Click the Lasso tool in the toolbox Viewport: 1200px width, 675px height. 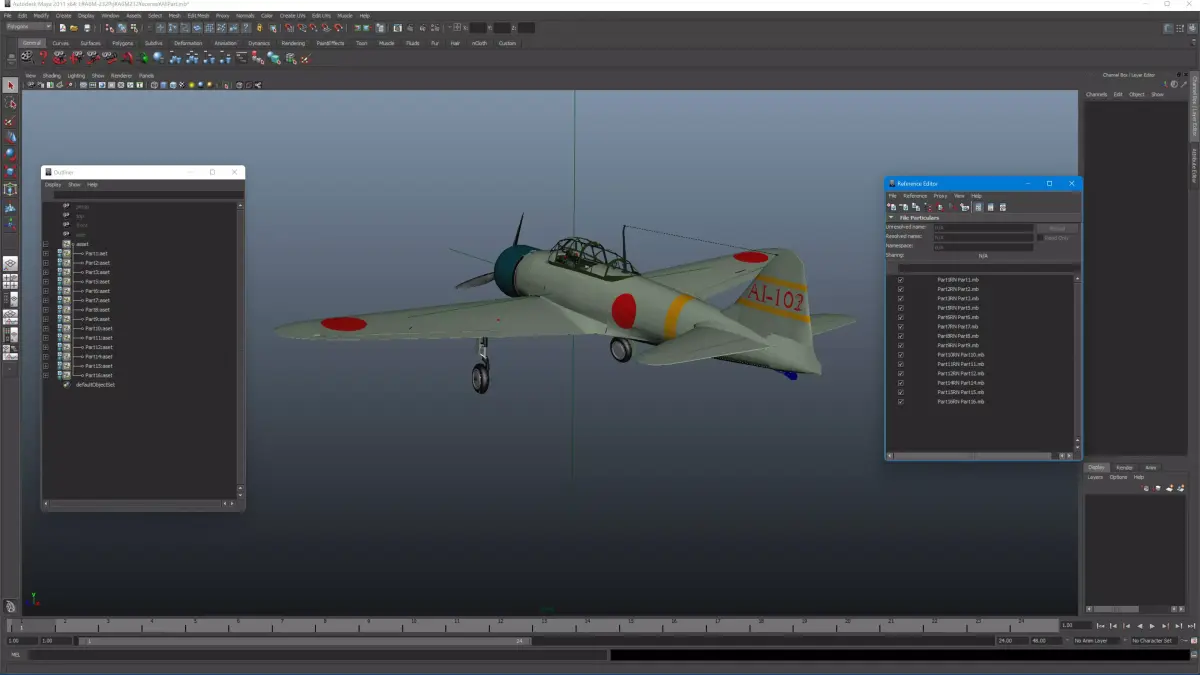(x=11, y=103)
